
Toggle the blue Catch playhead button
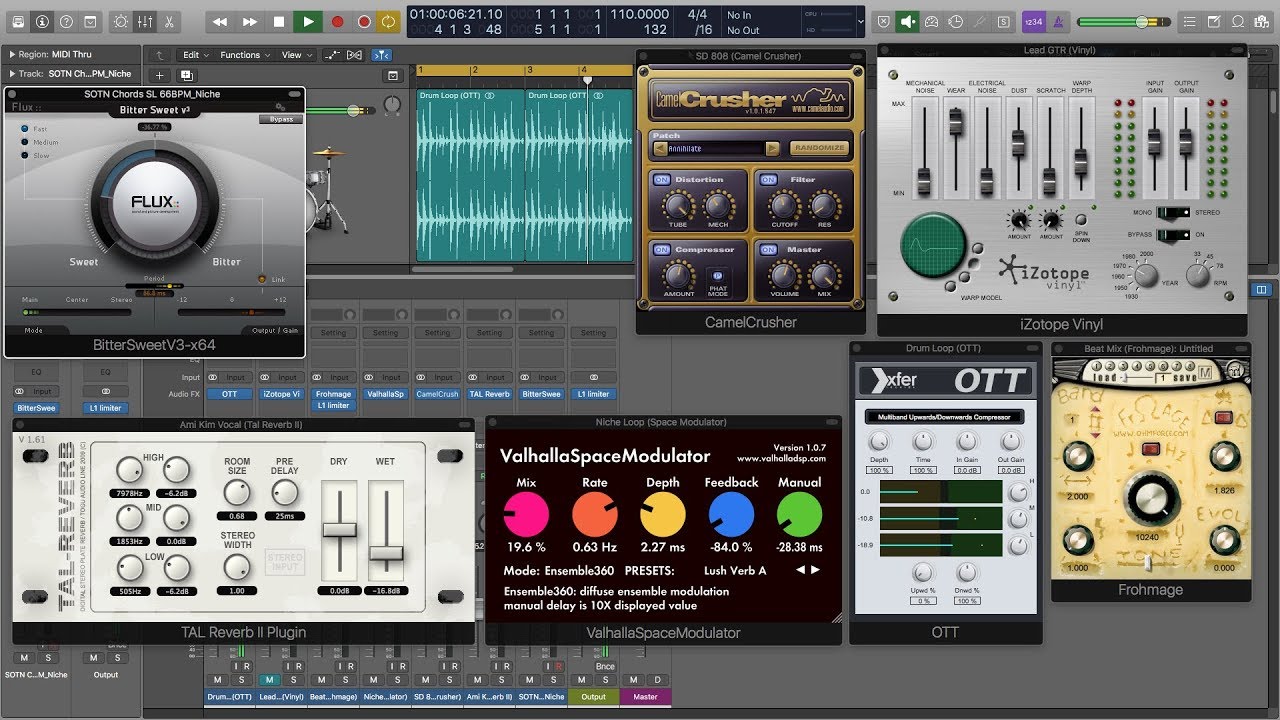[x=382, y=55]
